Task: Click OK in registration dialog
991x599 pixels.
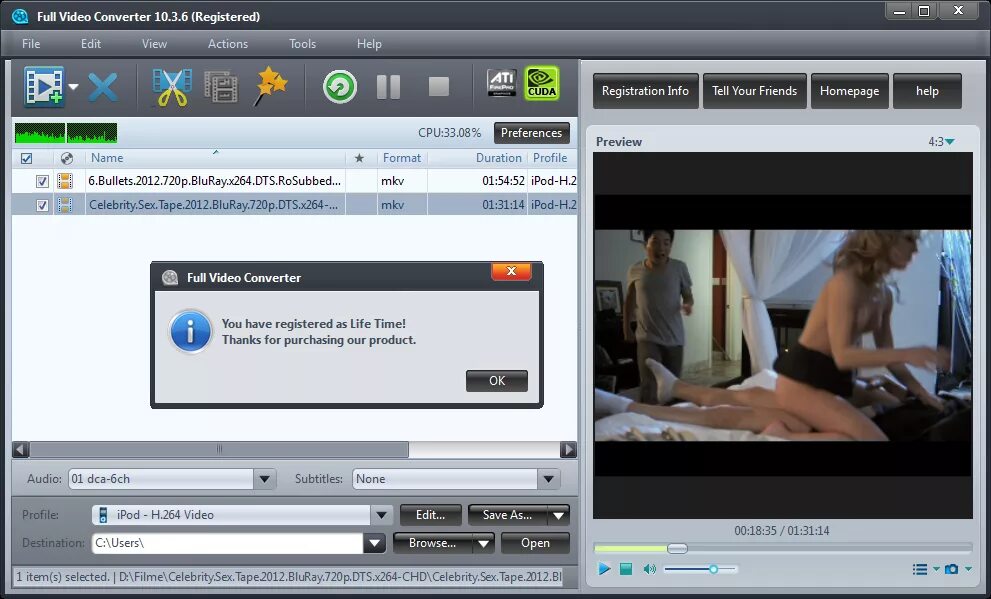Action: (497, 381)
